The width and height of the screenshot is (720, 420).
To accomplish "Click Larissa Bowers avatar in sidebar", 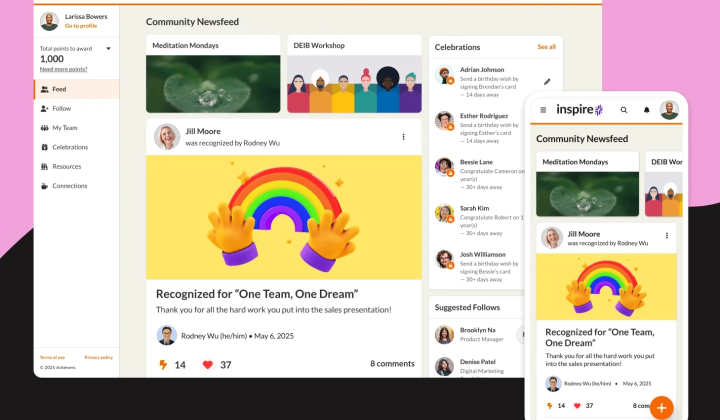I will point(49,21).
